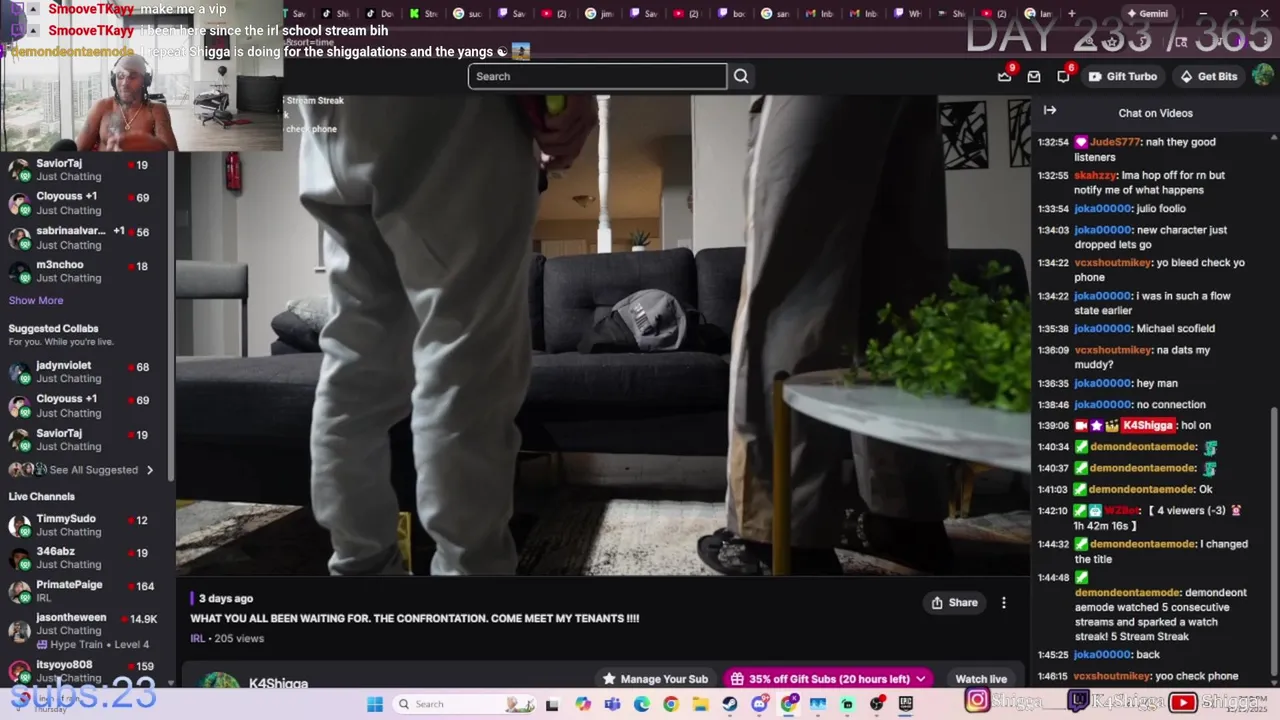Open TimmySudo live channel

(85, 525)
